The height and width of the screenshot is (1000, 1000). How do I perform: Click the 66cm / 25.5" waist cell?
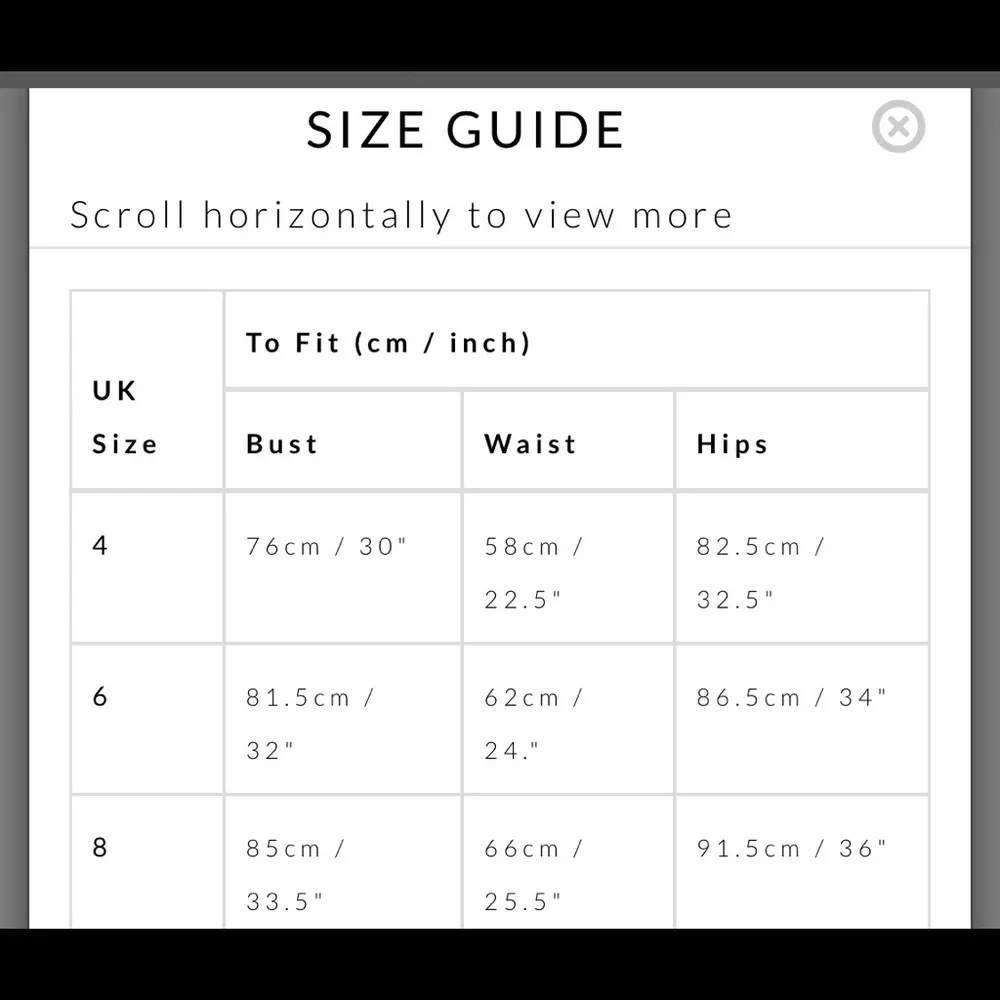(534, 874)
